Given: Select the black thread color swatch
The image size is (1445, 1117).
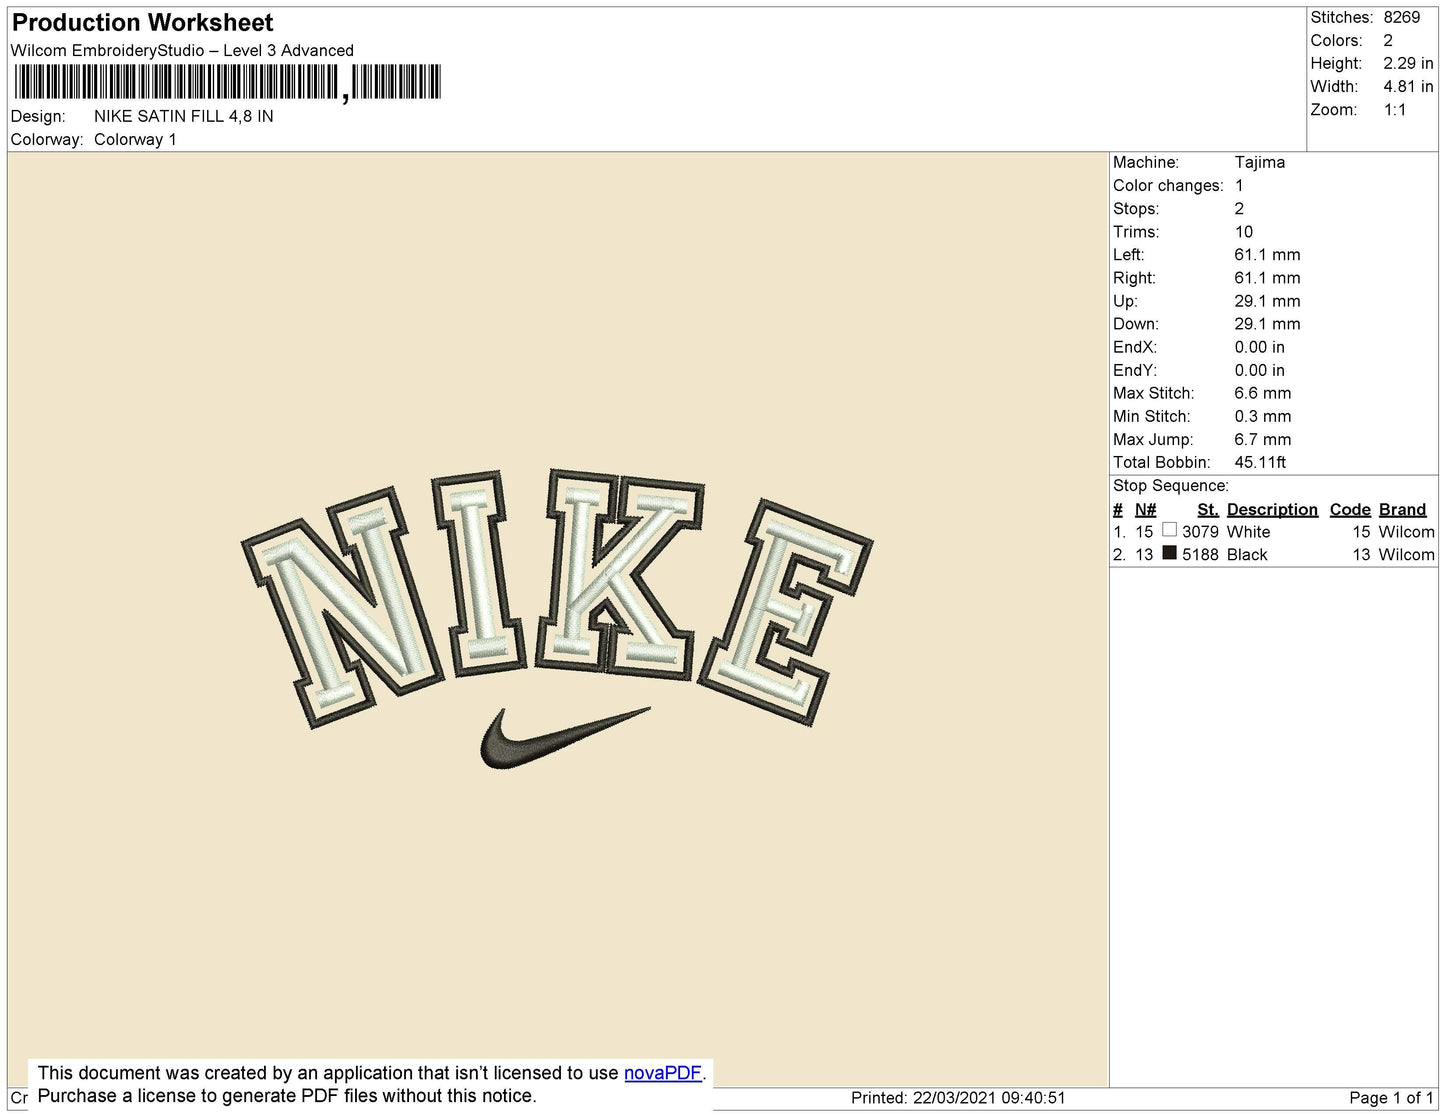Looking at the screenshot, I should click(x=1169, y=552).
